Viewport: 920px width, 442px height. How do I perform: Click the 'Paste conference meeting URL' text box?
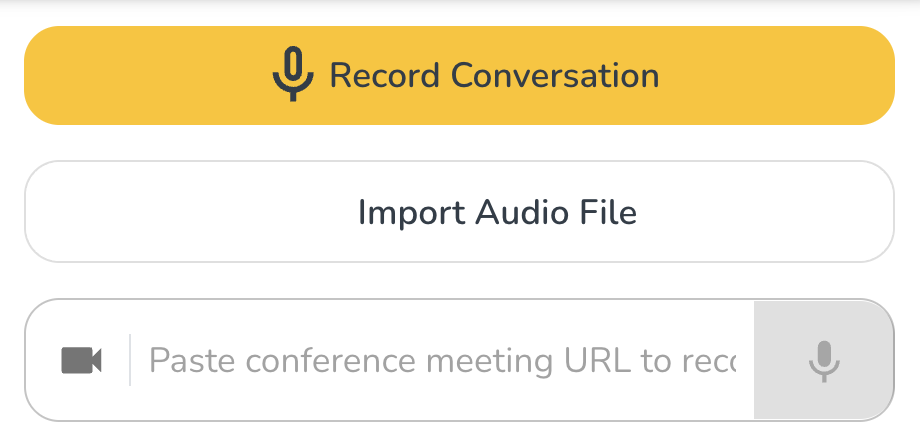(x=442, y=360)
